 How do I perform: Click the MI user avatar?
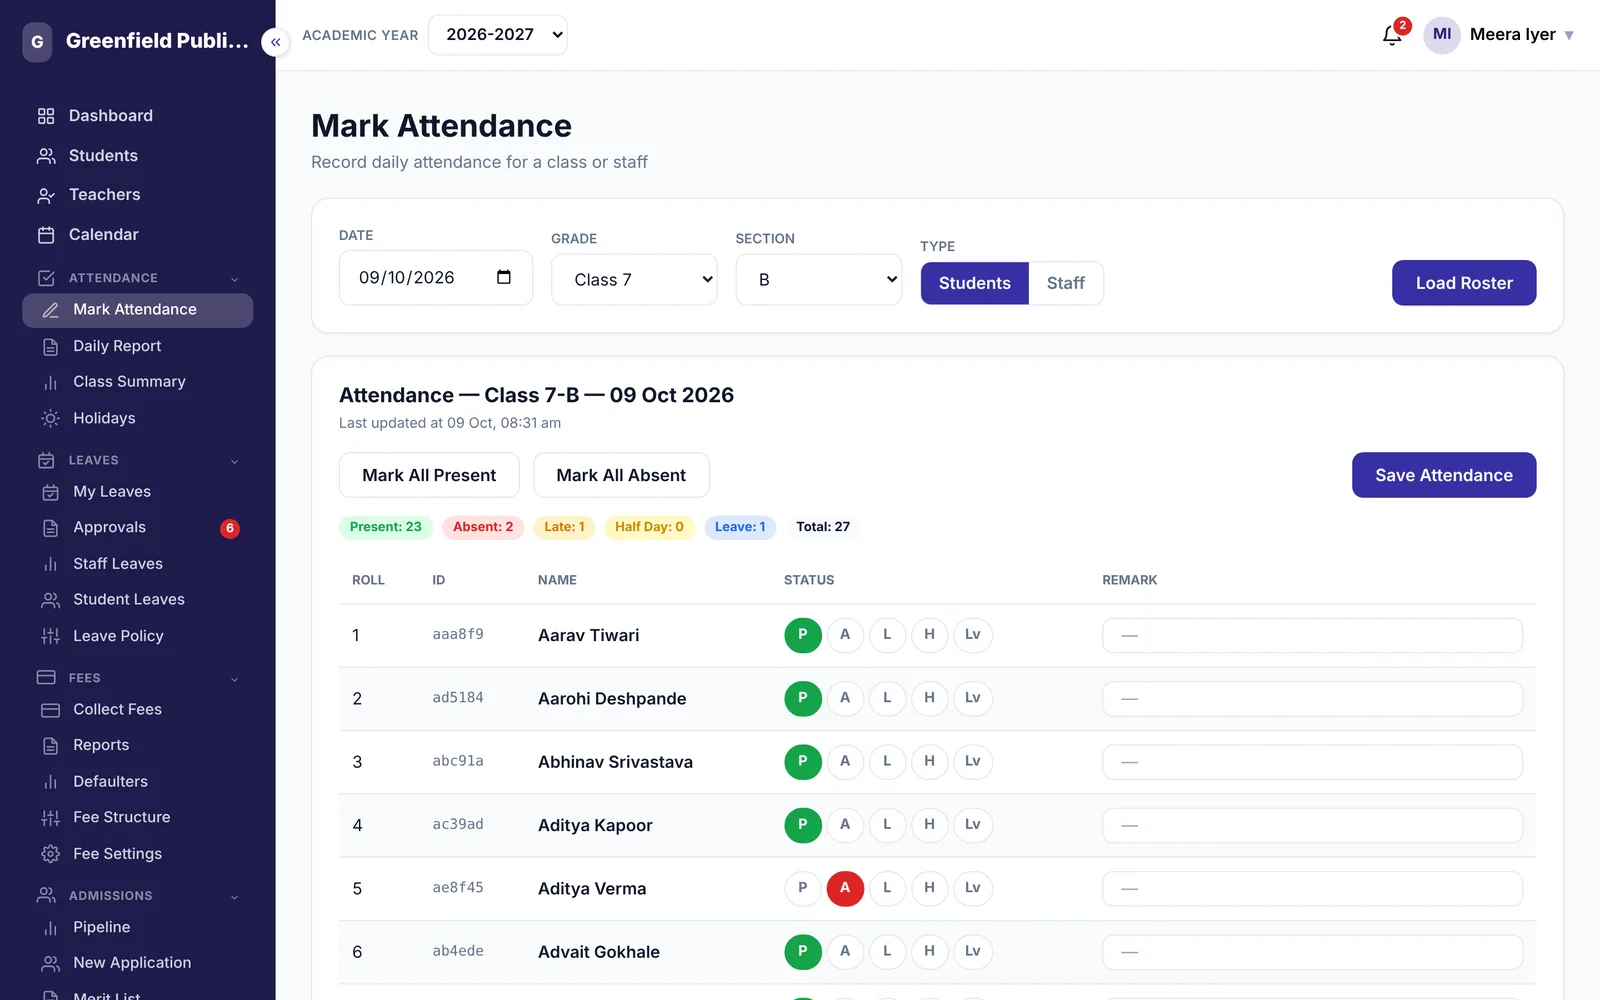pyautogui.click(x=1442, y=35)
